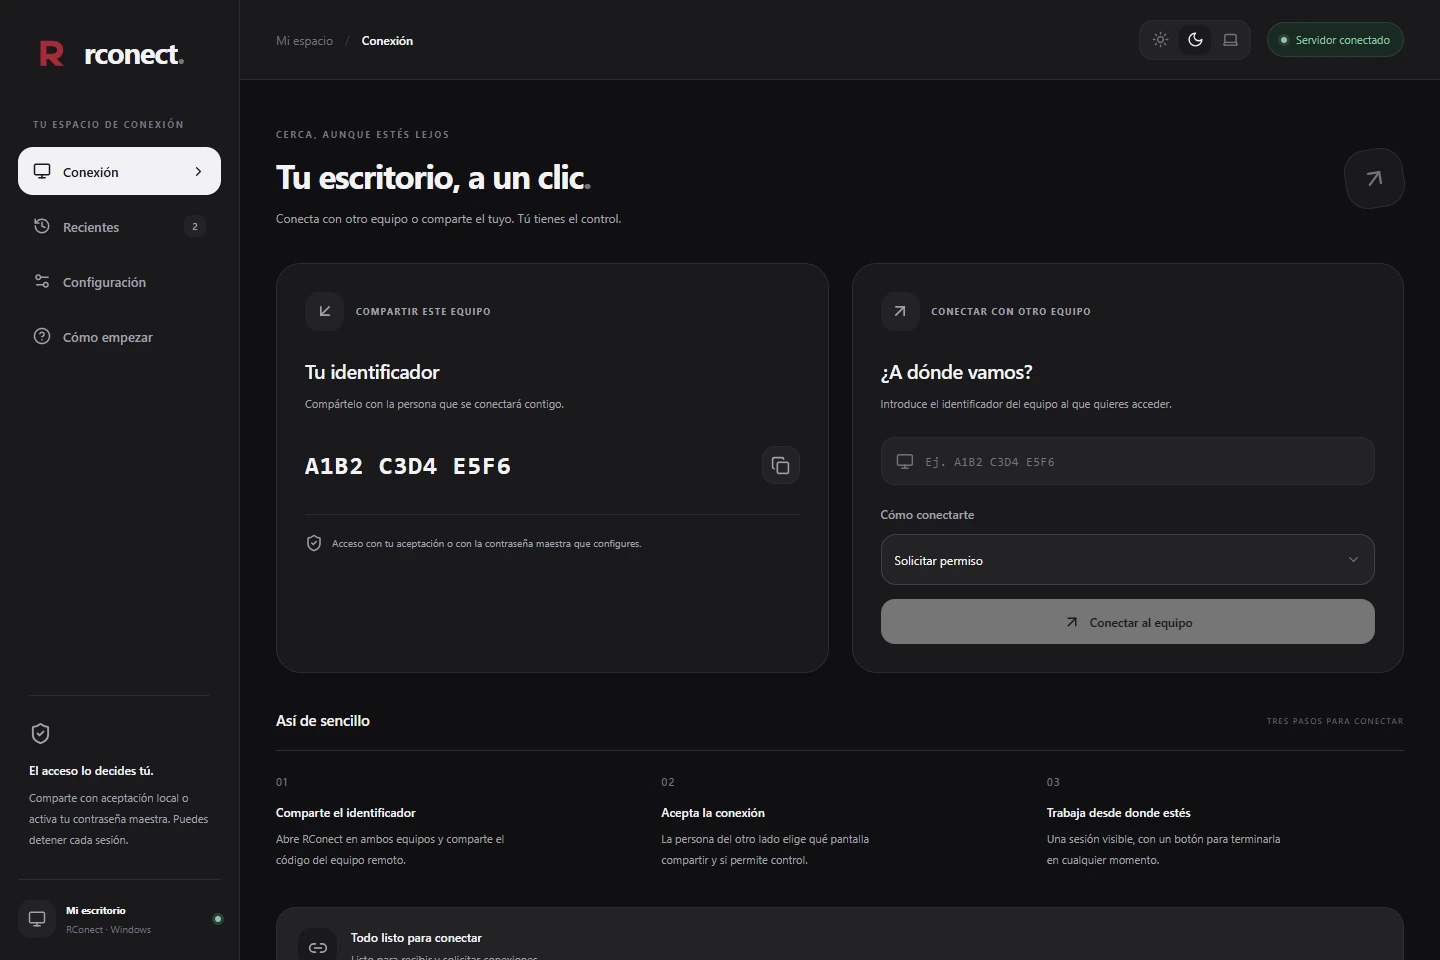Viewport: 1440px width, 960px height.
Task: Click the ¿A dónde vamos? heading
Action: [x=956, y=372]
